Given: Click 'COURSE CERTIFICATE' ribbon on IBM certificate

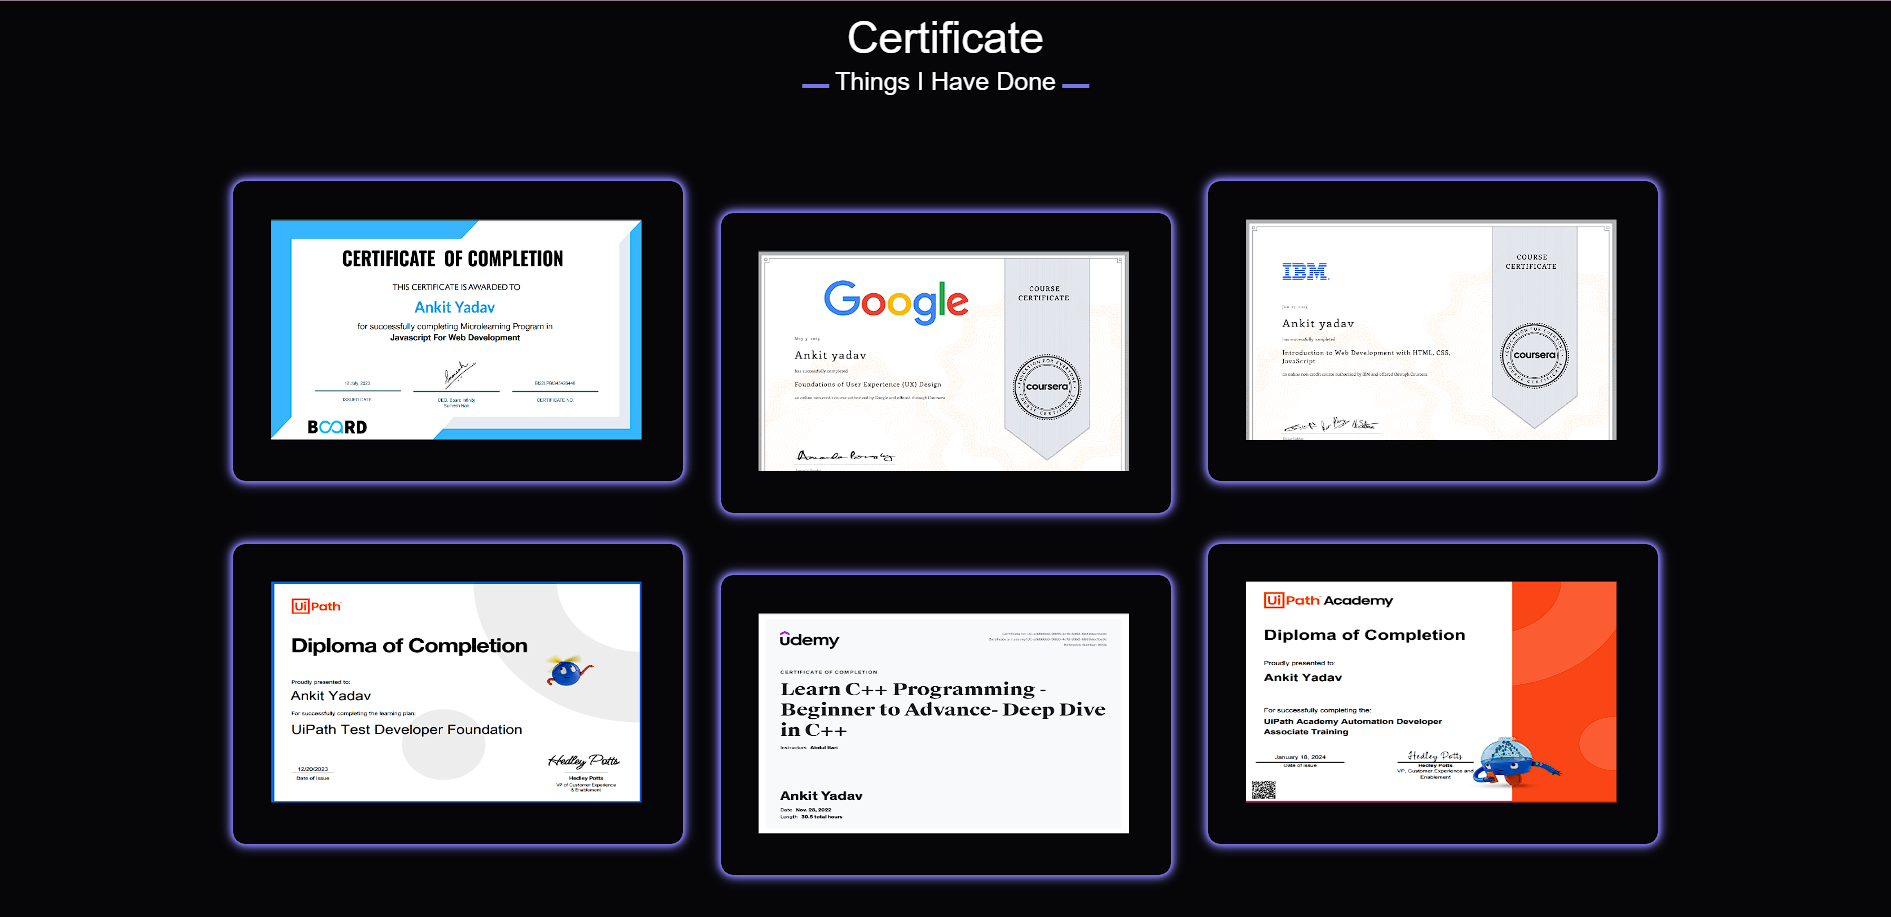Looking at the screenshot, I should click(1531, 262).
